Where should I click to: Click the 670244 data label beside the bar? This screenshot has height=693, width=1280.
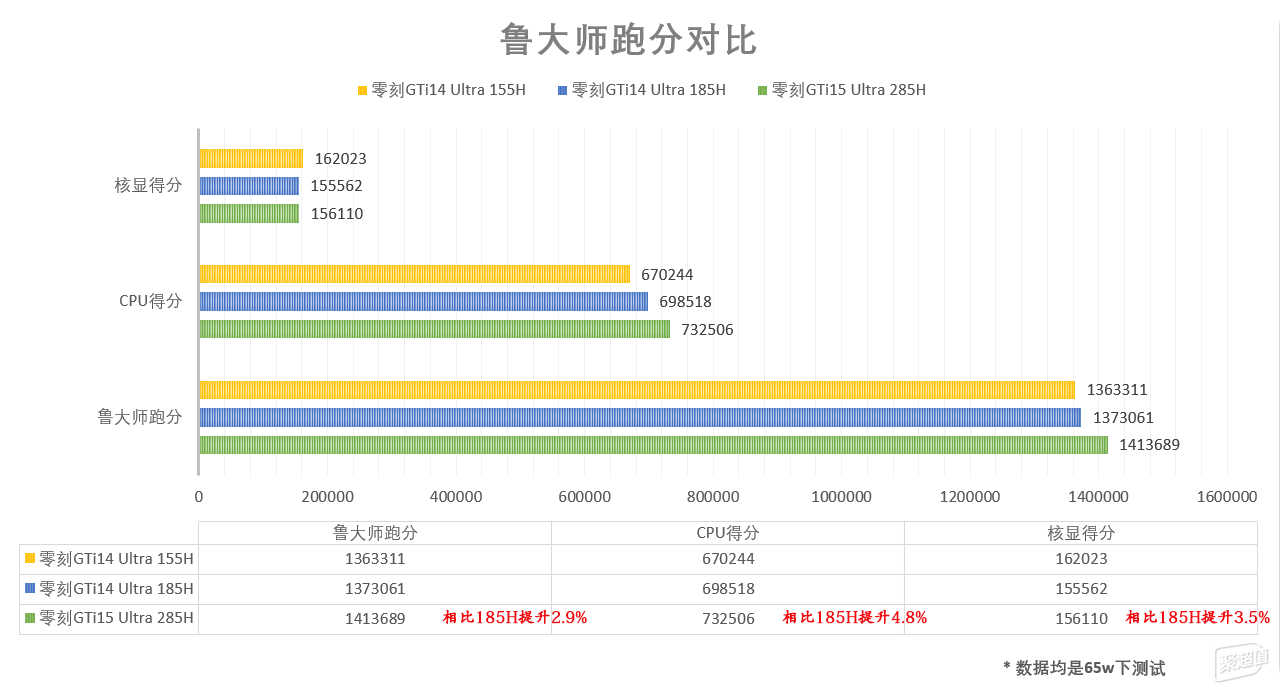[x=667, y=274]
